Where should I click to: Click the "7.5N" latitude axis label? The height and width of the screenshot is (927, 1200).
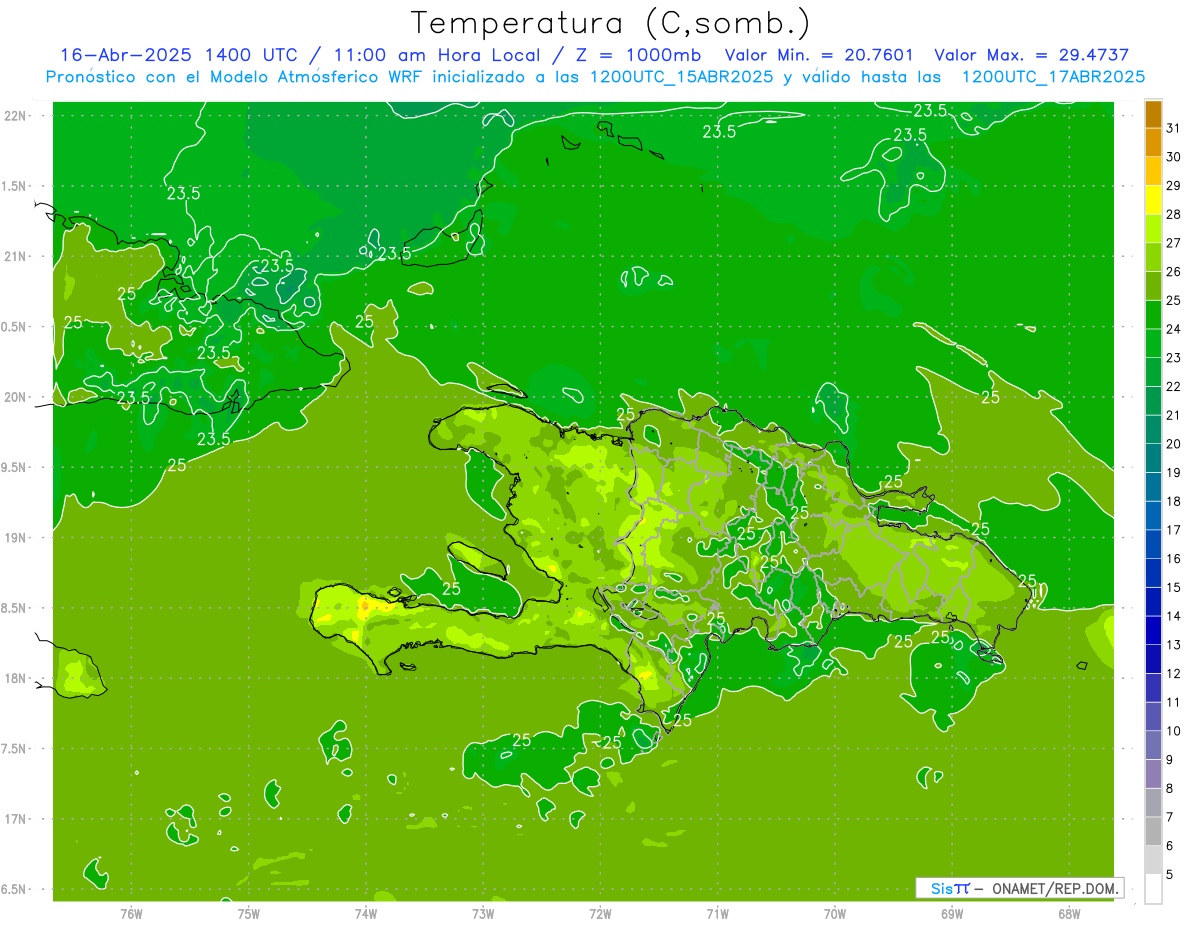click(14, 748)
